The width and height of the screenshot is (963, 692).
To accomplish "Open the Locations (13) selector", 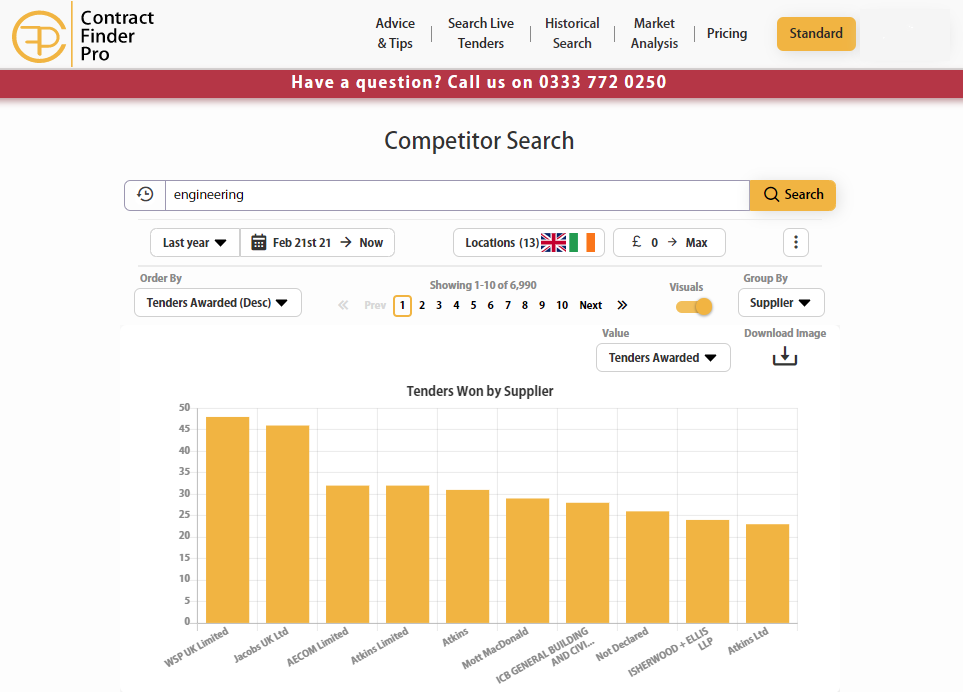I will (x=529, y=243).
